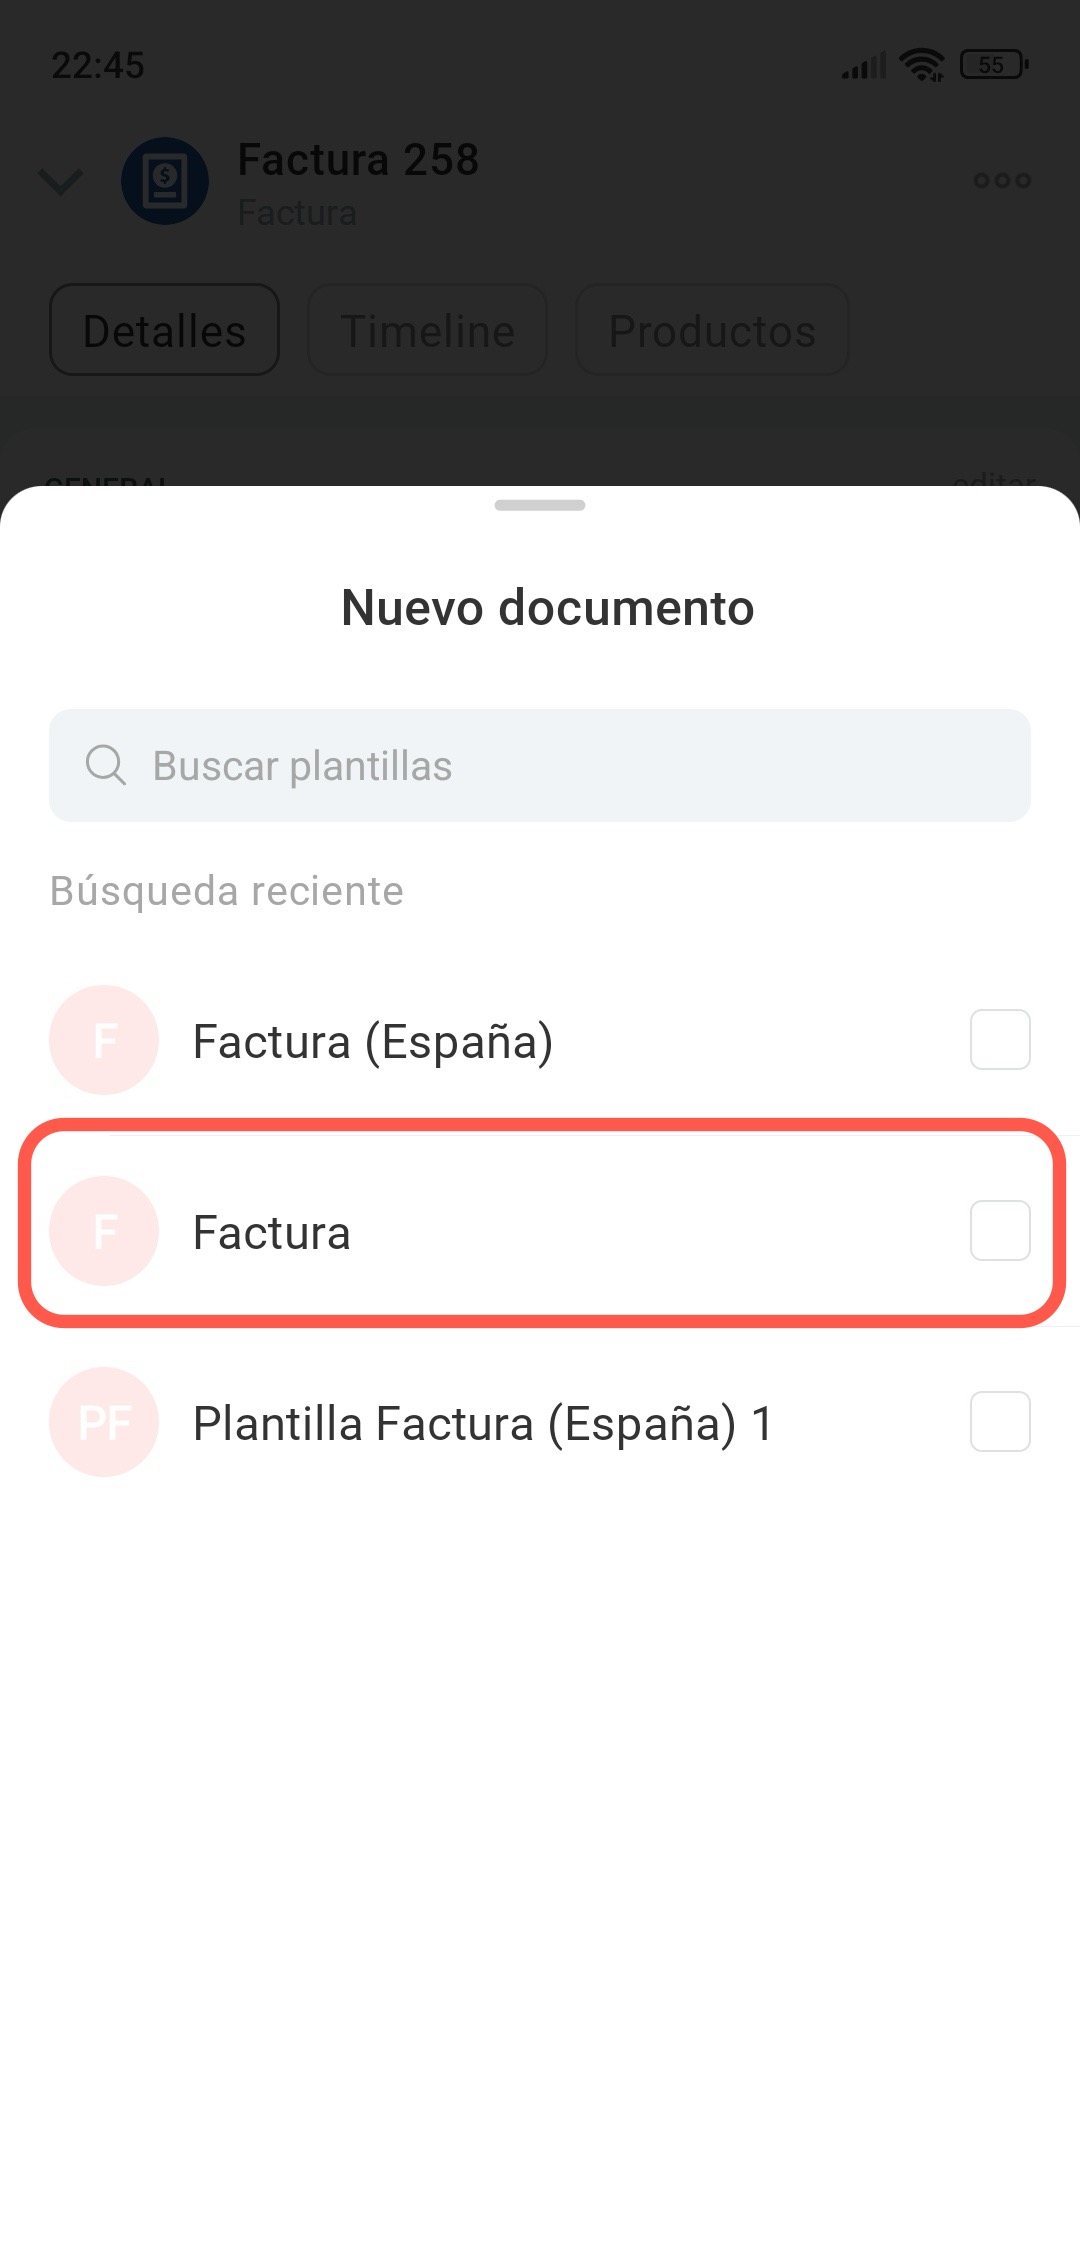Click the Factura template F avatar
This screenshot has width=1080, height=2264.
pyautogui.click(x=104, y=1231)
